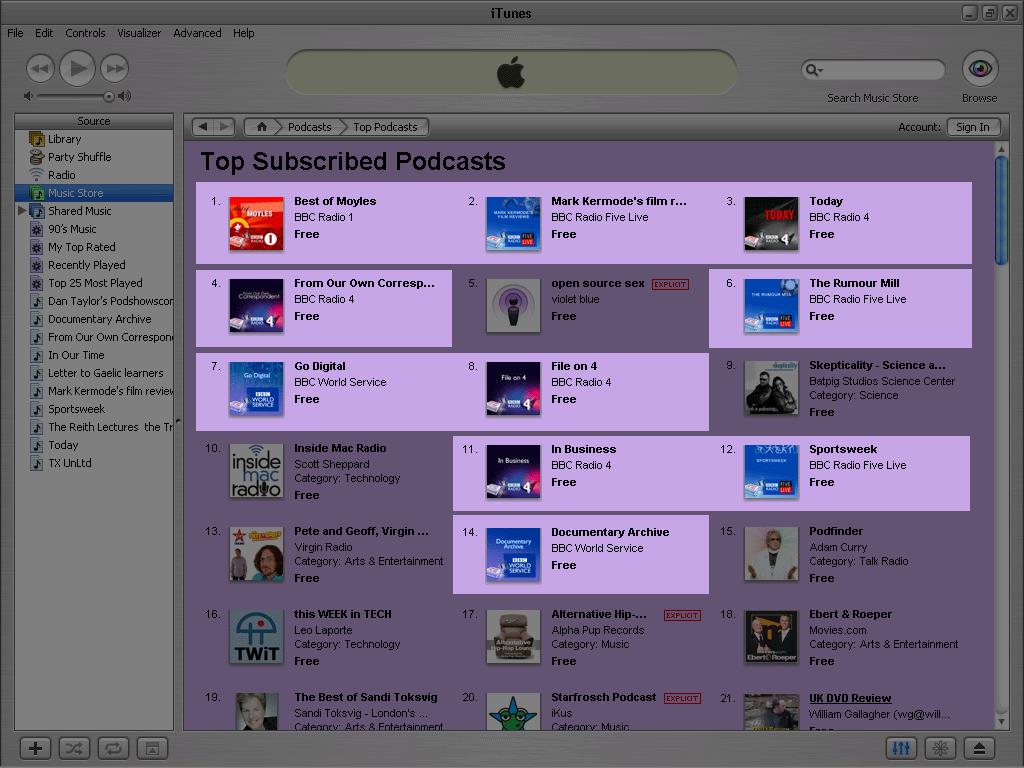Select Radio source
Viewport: 1024px width, 768px height.
coord(94,175)
